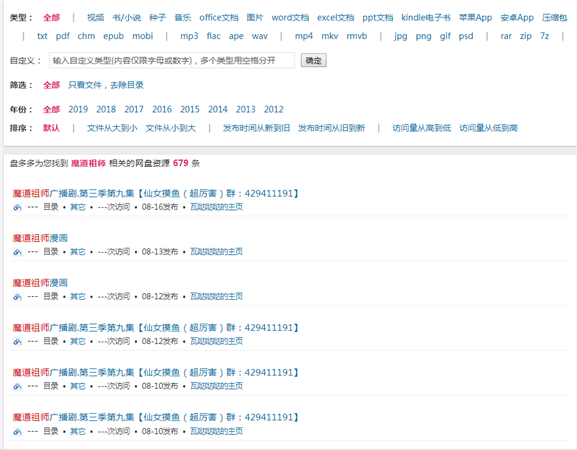Filter by mp3 extension
Viewport: 577px width, 450px height.
[x=189, y=36]
